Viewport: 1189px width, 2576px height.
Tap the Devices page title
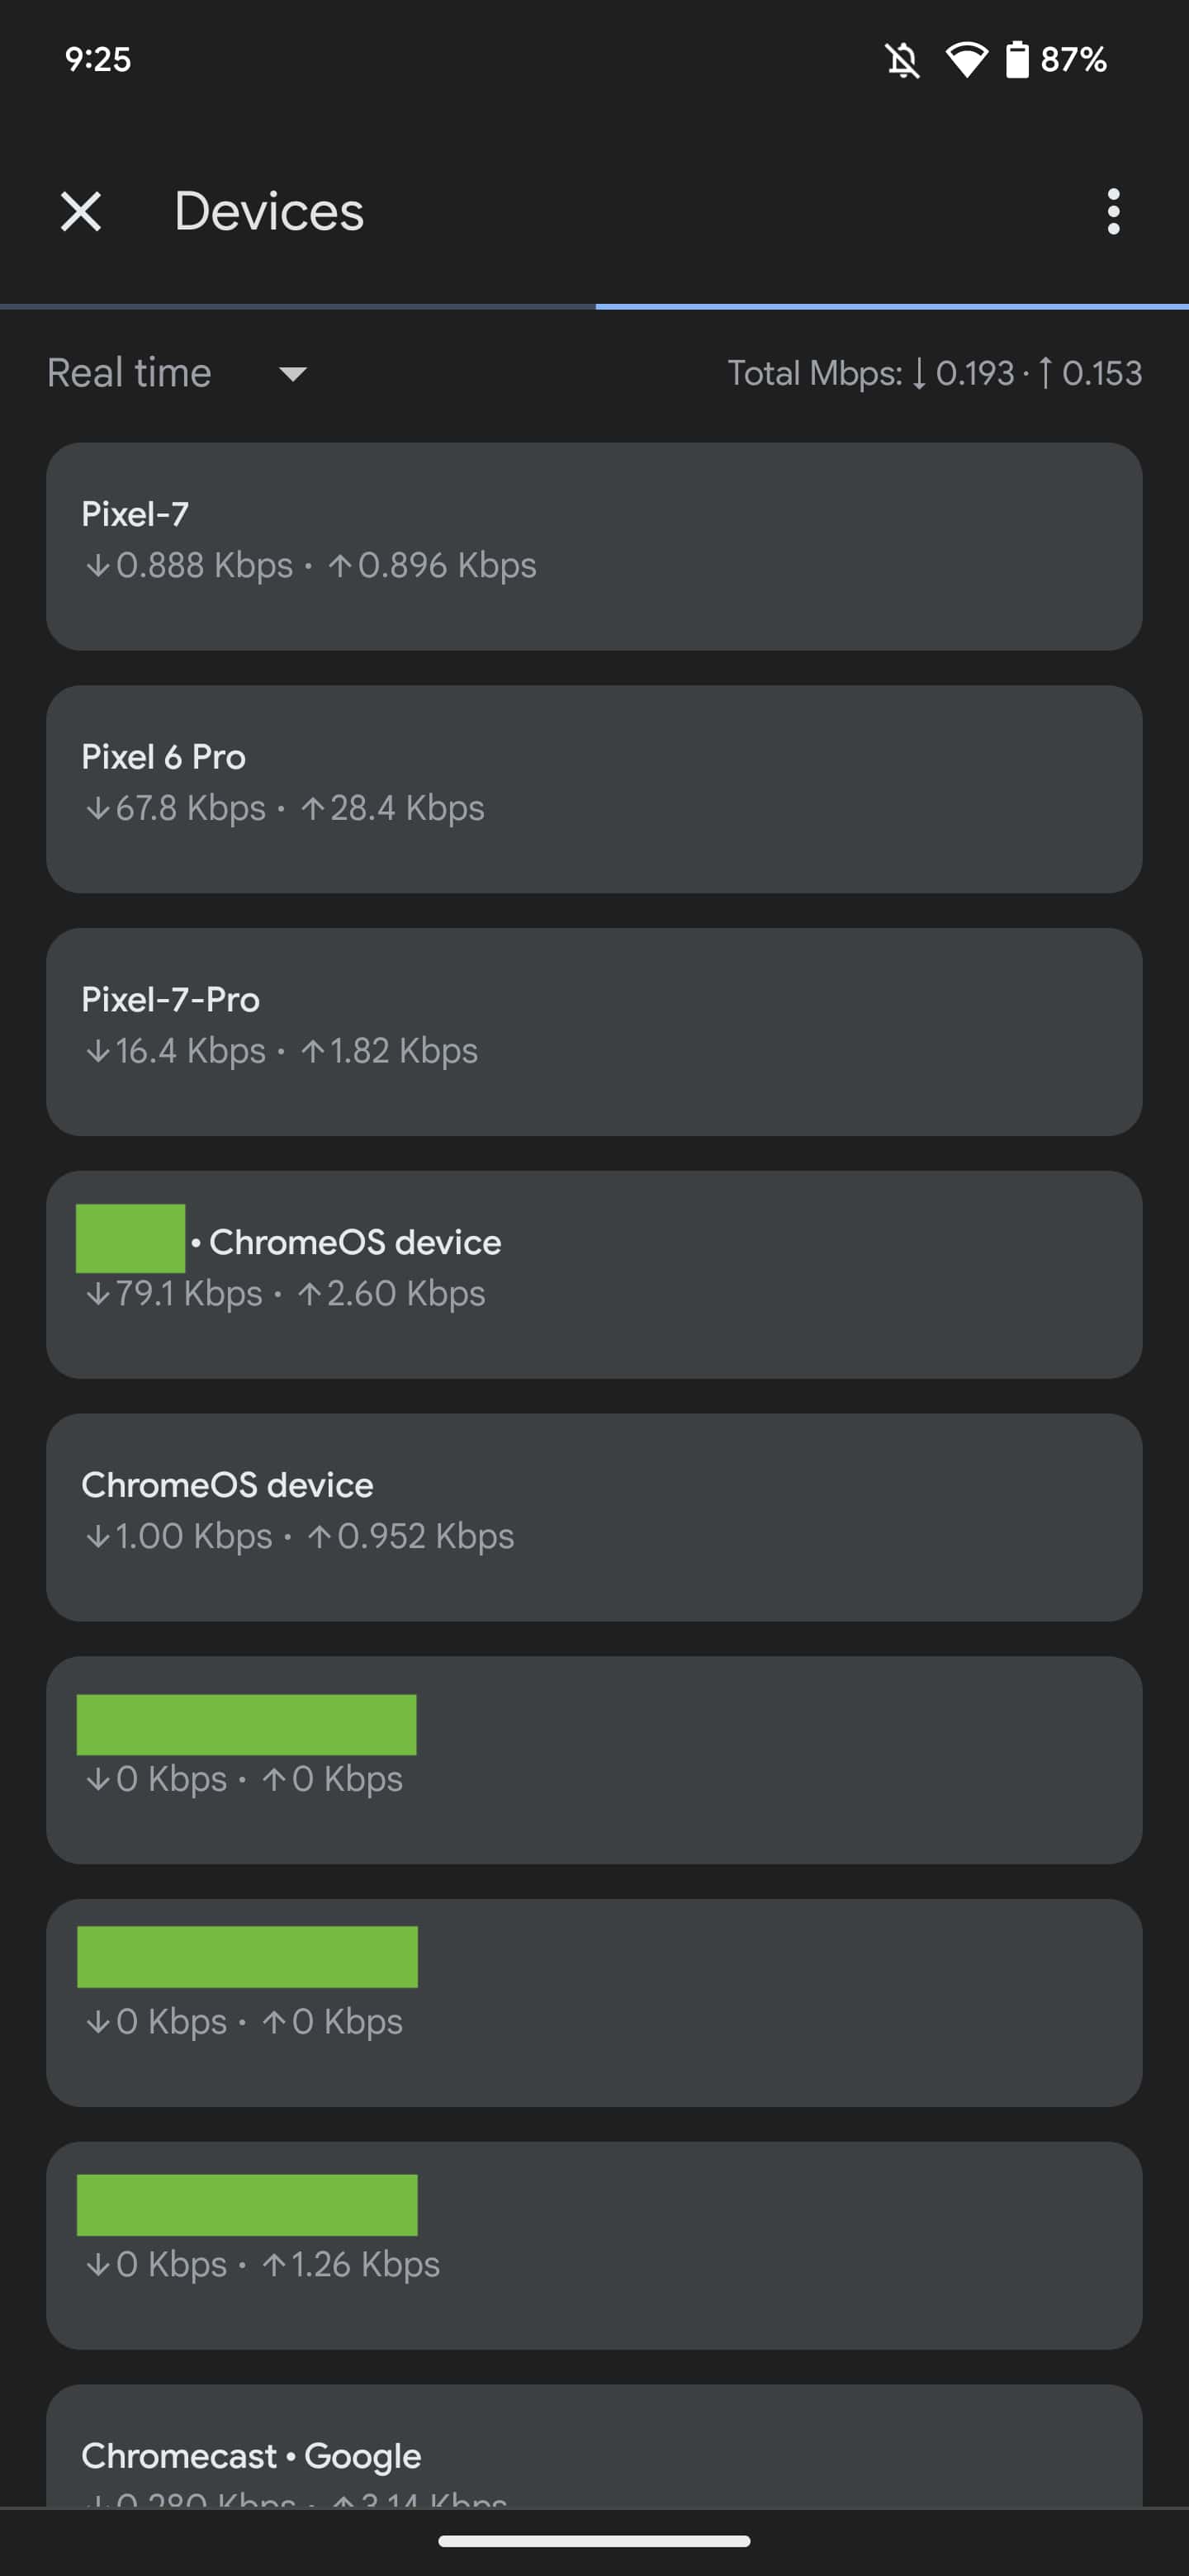pos(269,212)
